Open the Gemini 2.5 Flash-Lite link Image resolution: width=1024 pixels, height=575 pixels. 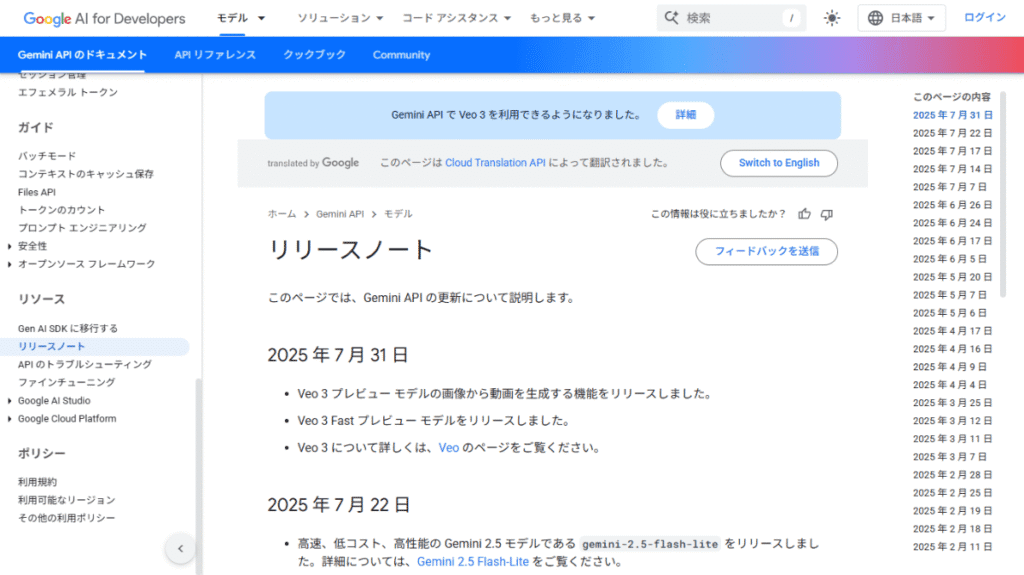tap(473, 561)
